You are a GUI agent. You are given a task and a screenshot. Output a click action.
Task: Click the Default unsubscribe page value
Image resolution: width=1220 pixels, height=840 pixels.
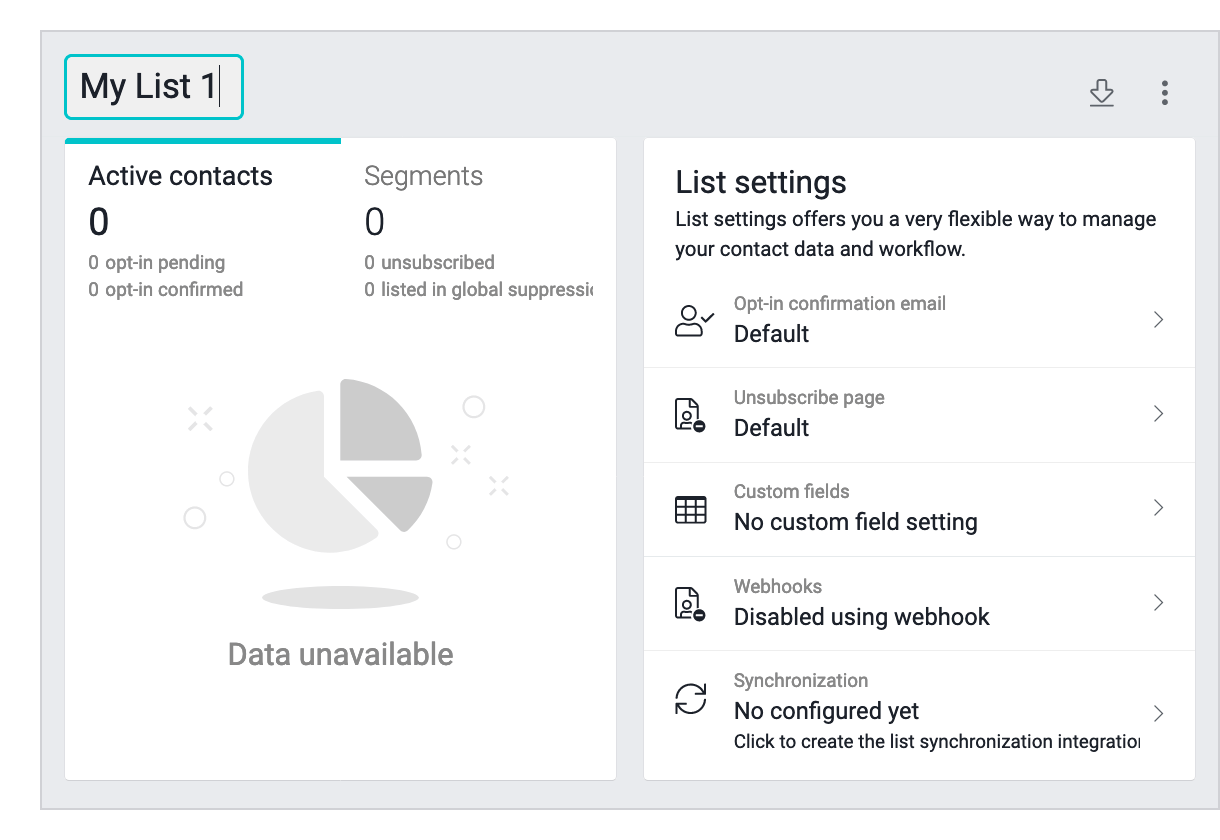(x=771, y=428)
